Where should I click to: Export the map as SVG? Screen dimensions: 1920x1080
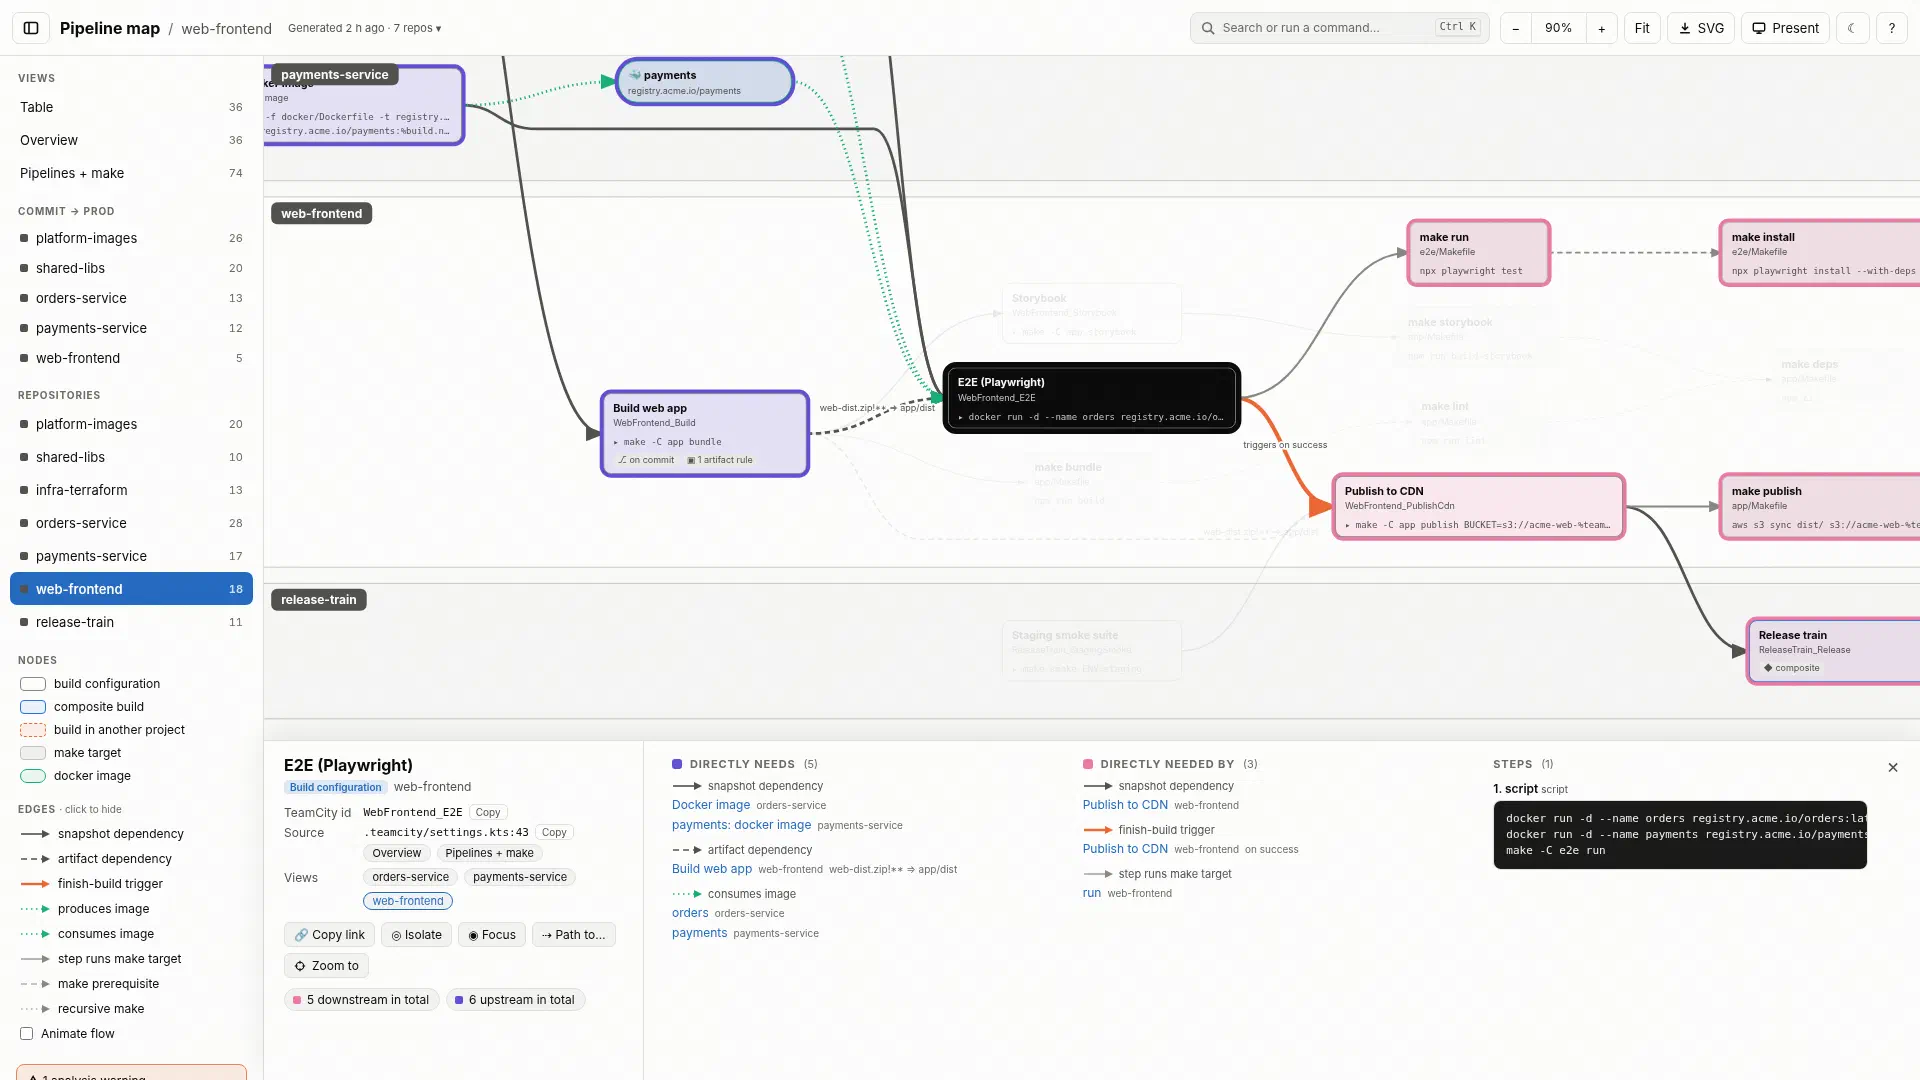pos(1701,28)
